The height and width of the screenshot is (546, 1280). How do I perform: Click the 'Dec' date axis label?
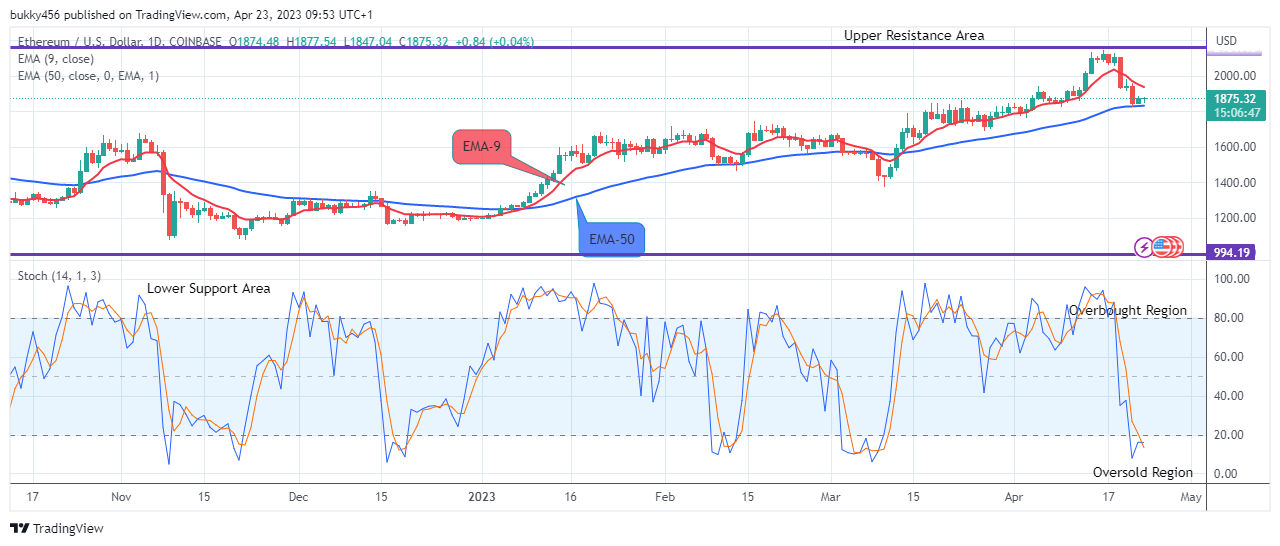[x=297, y=496]
